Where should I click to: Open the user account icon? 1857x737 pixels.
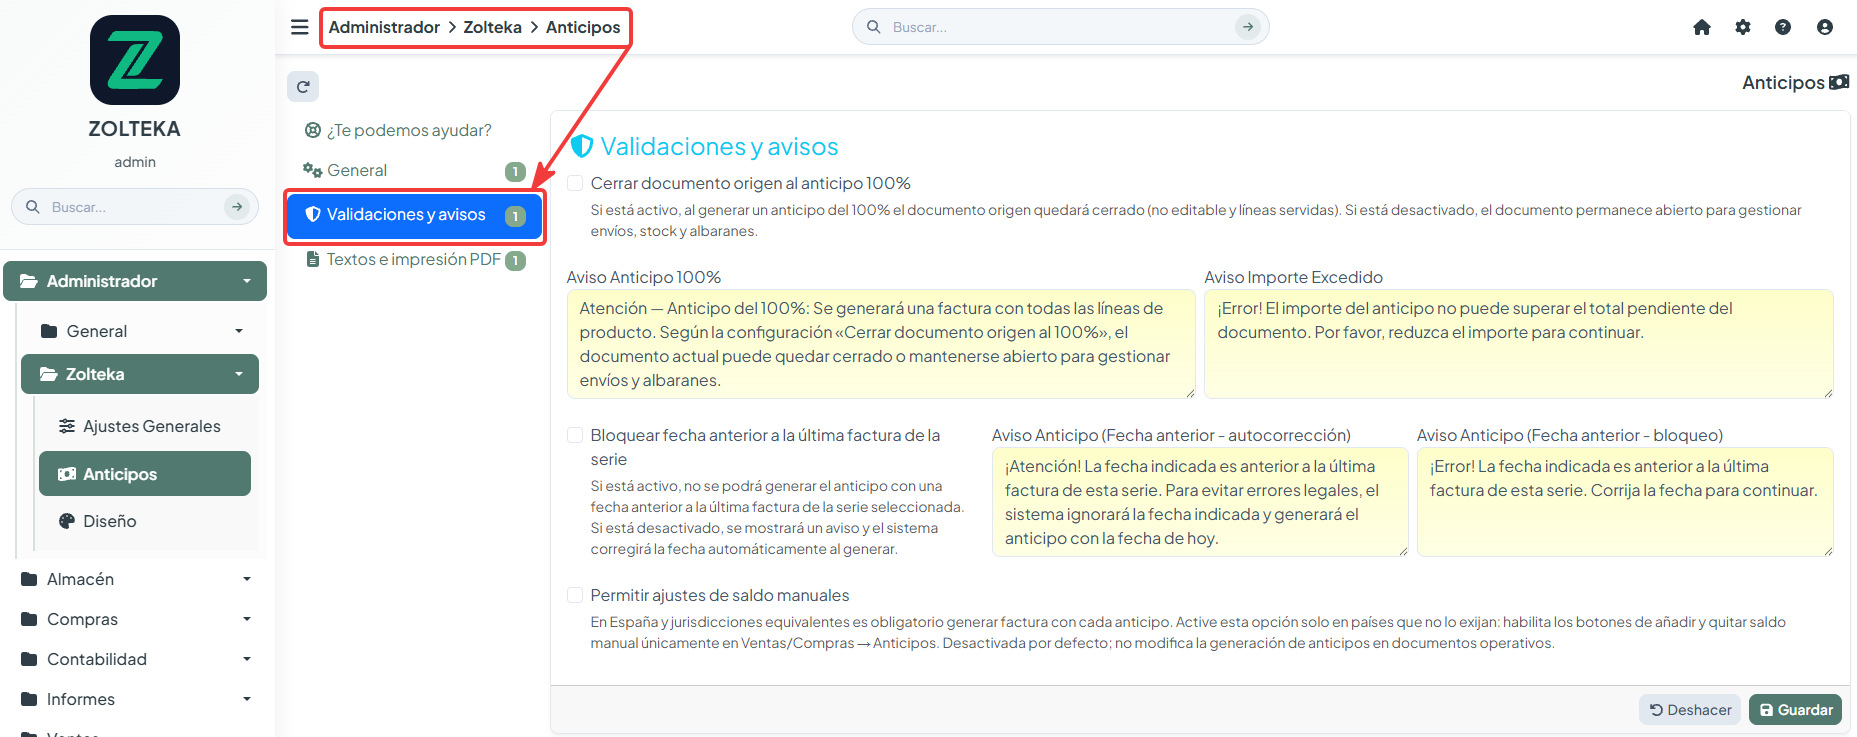tap(1825, 27)
